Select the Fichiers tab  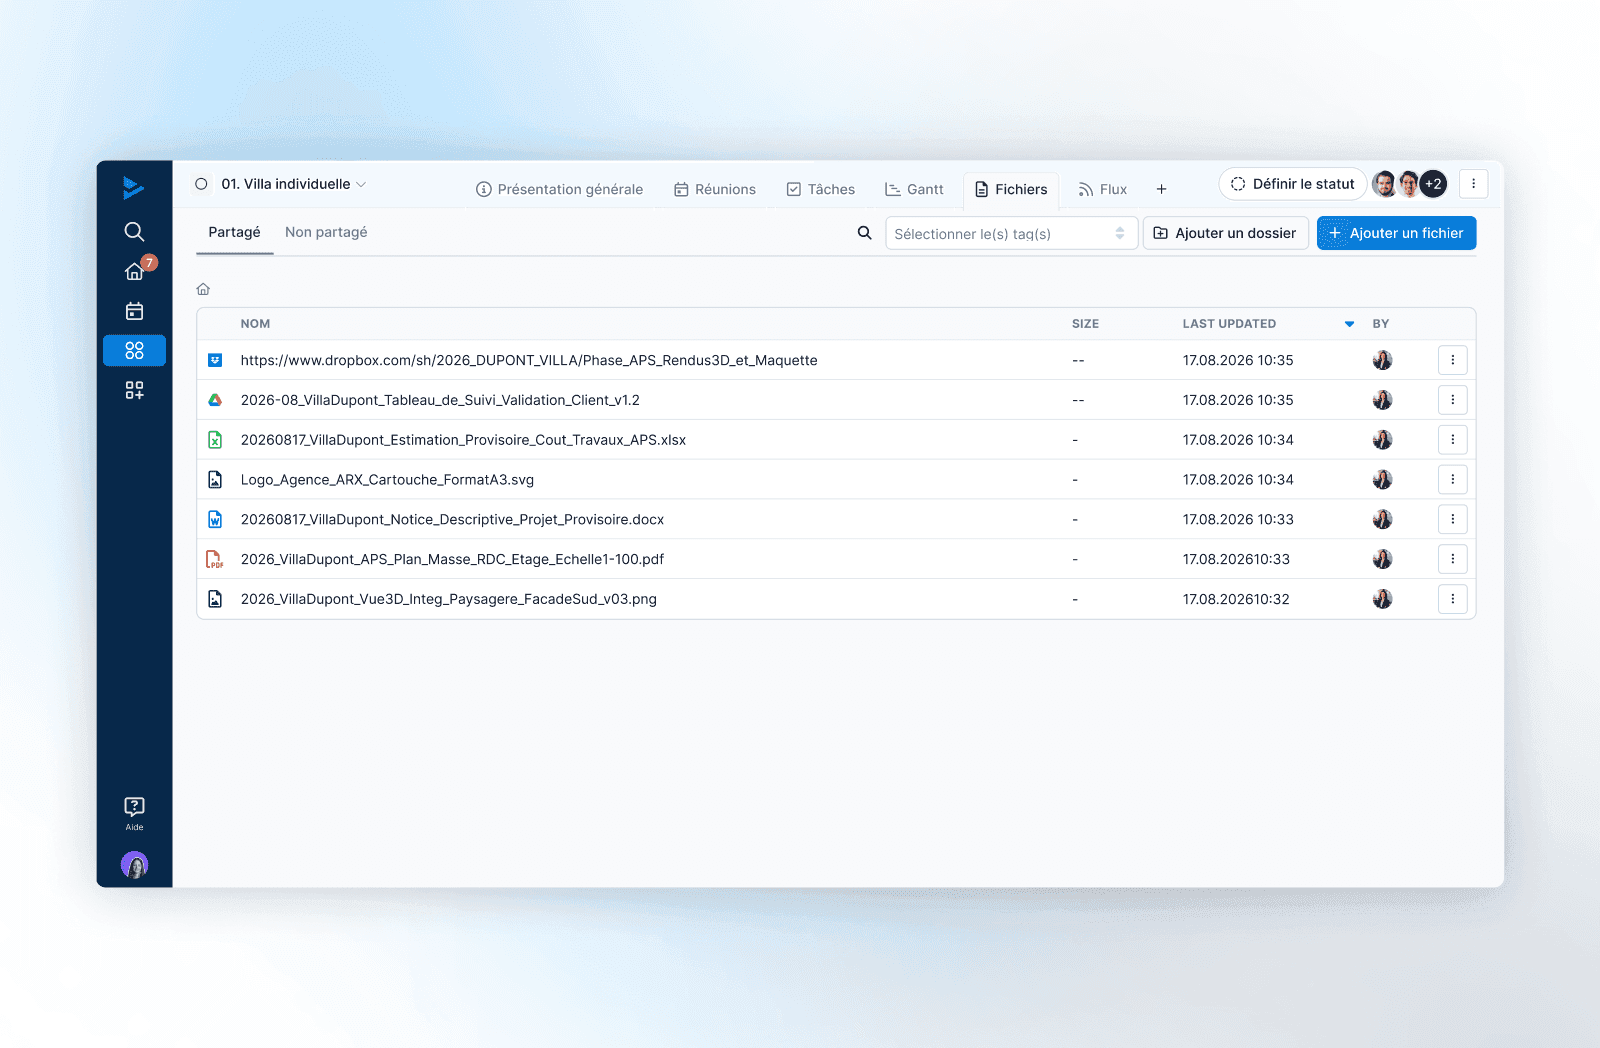coord(1011,189)
